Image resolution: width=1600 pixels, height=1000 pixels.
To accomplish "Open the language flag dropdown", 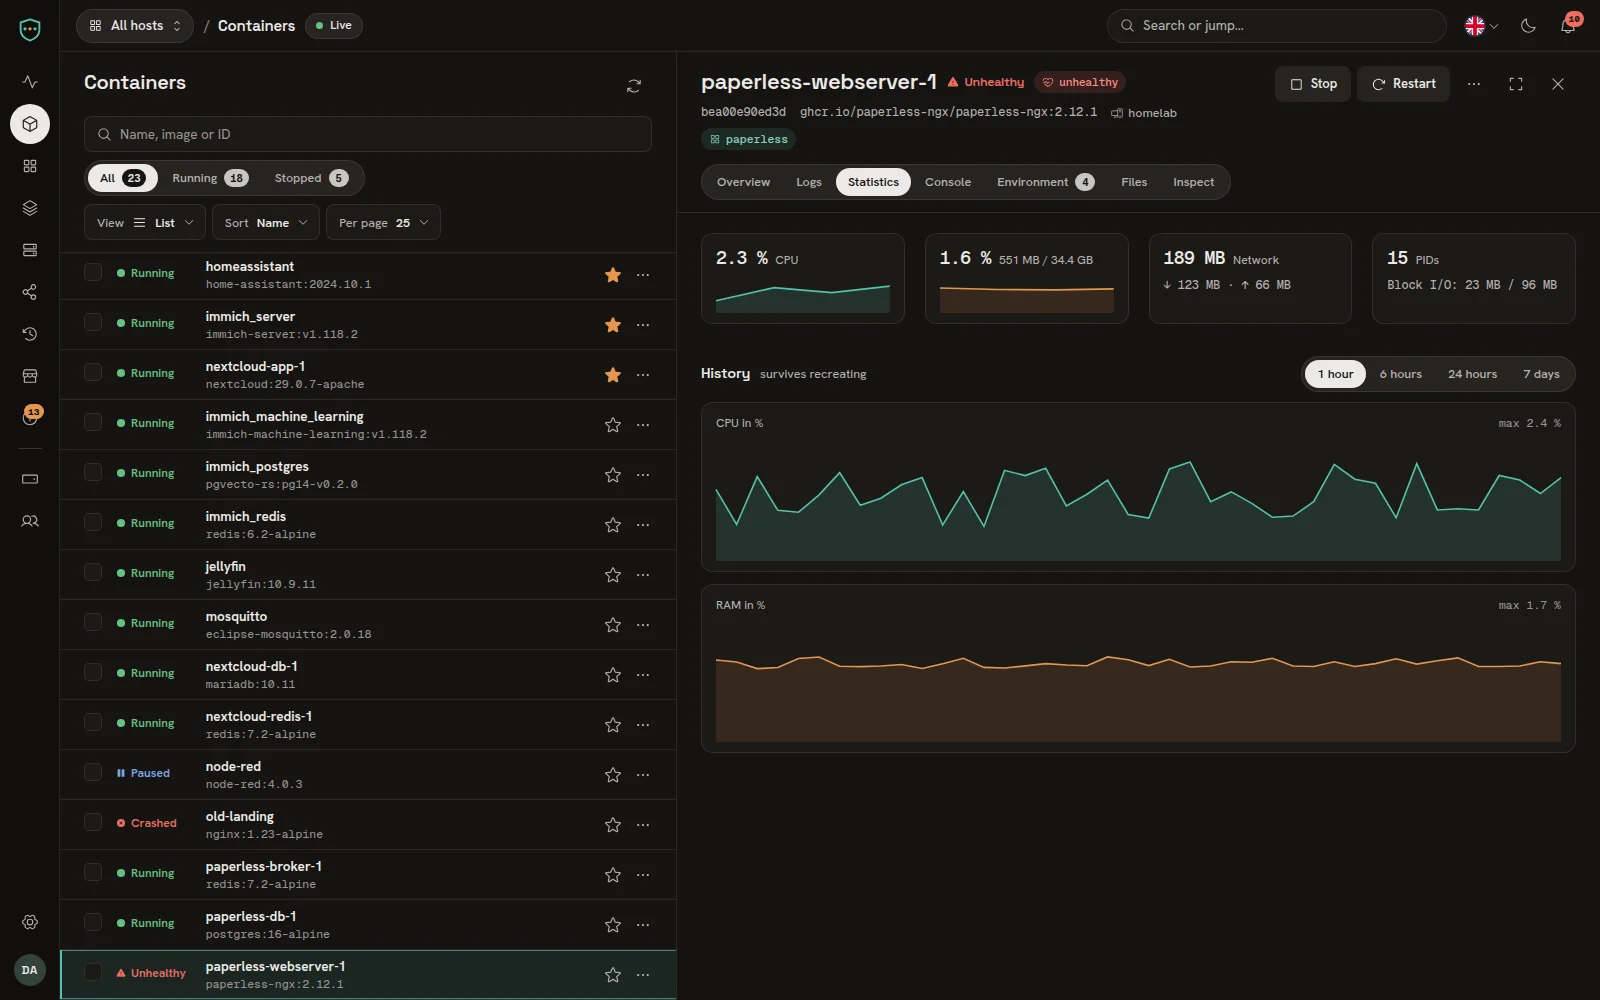I will pyautogui.click(x=1481, y=26).
